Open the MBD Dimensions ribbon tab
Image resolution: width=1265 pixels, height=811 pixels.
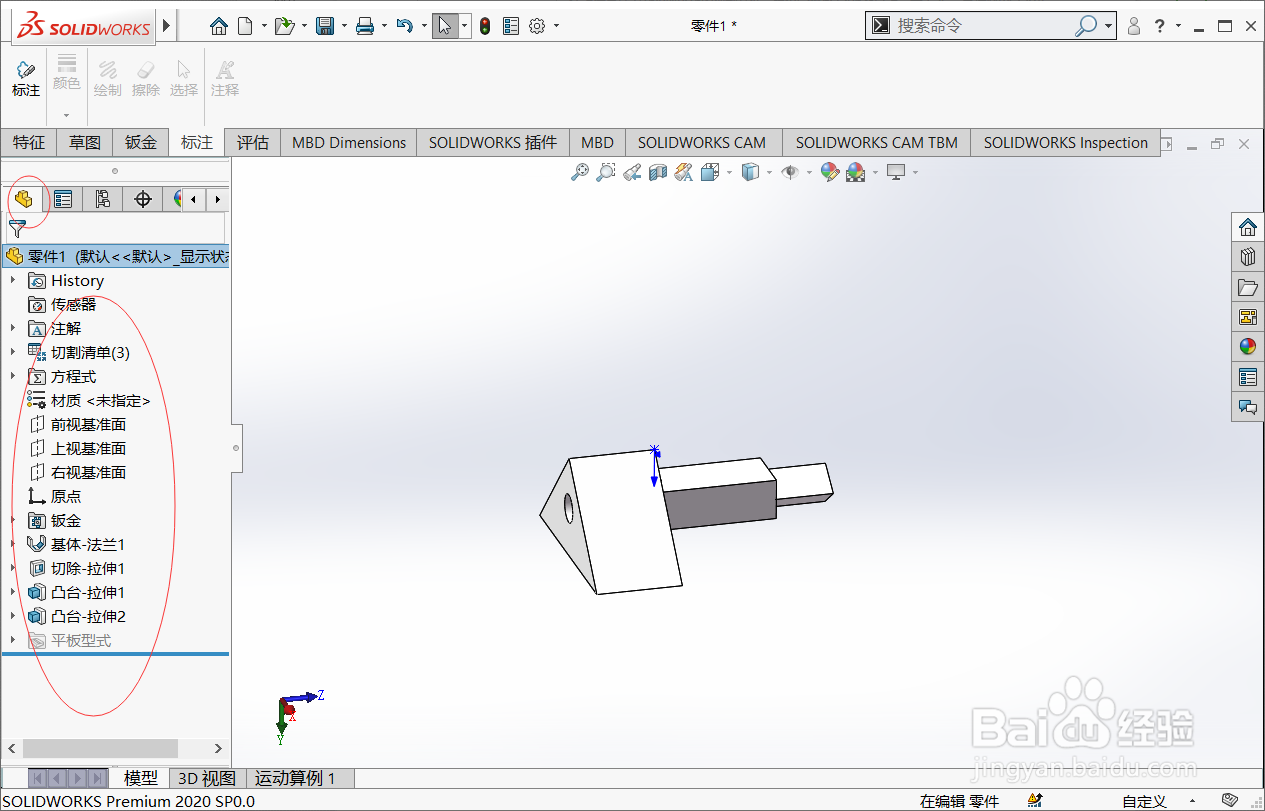click(x=349, y=142)
